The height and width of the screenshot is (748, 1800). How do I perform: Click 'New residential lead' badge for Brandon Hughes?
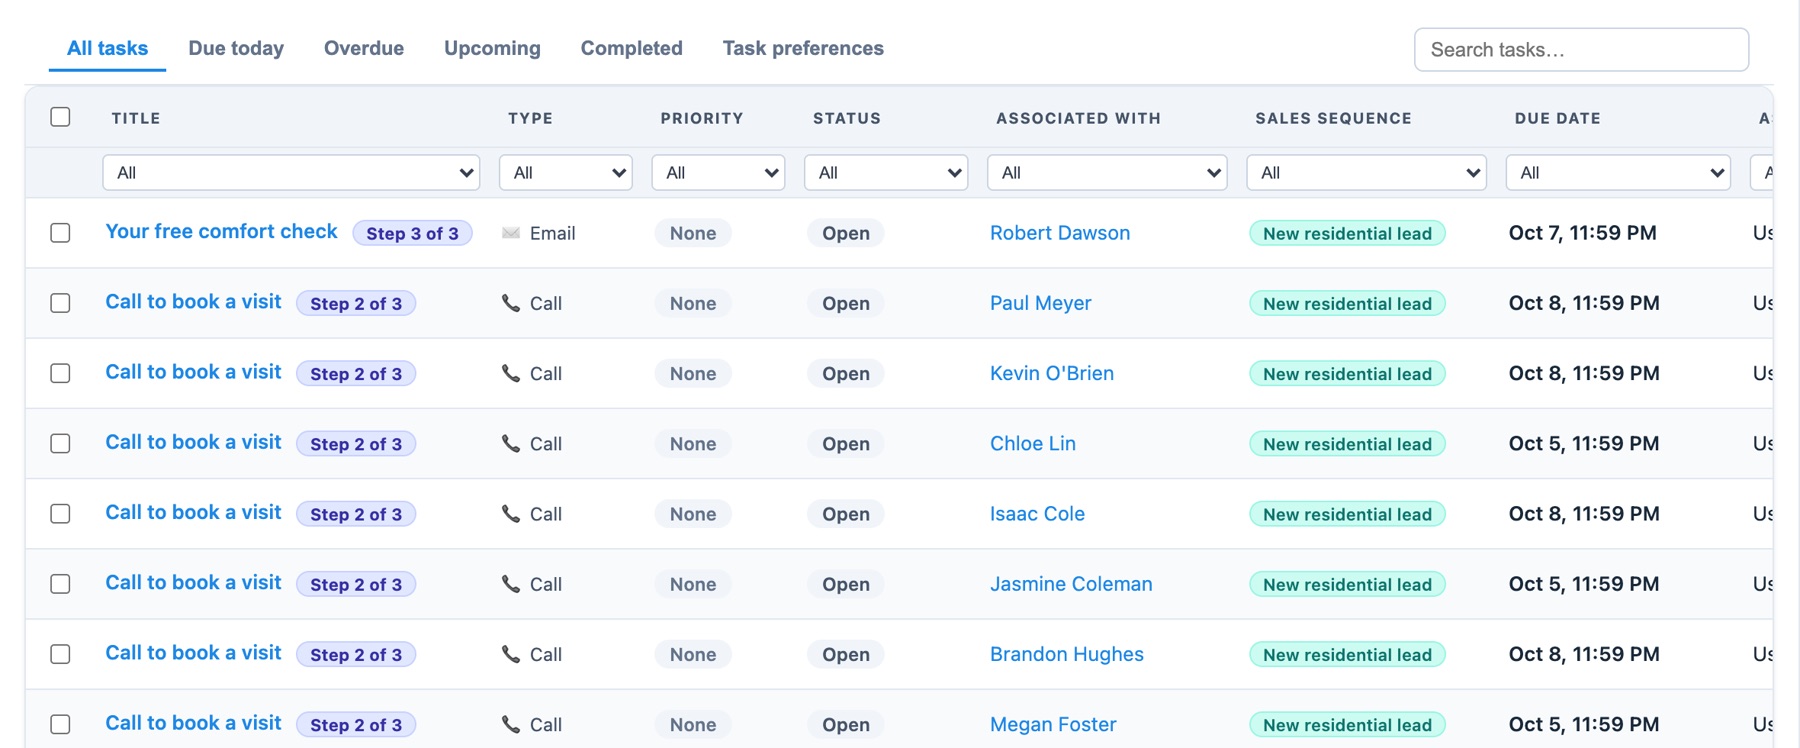coord(1347,654)
